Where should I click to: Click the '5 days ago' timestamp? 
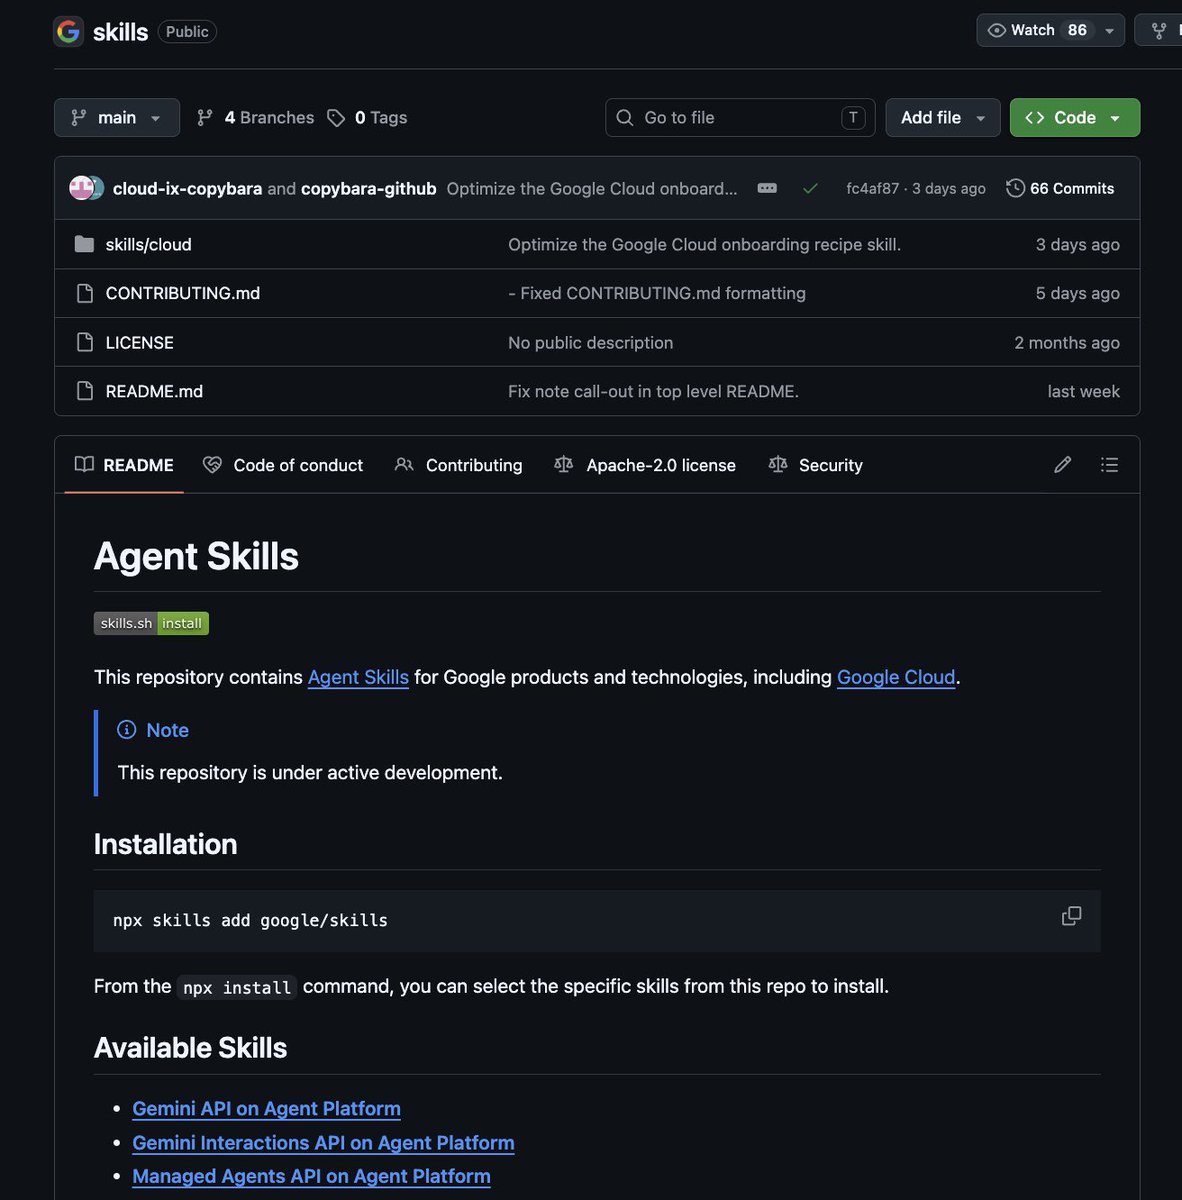tap(1077, 293)
